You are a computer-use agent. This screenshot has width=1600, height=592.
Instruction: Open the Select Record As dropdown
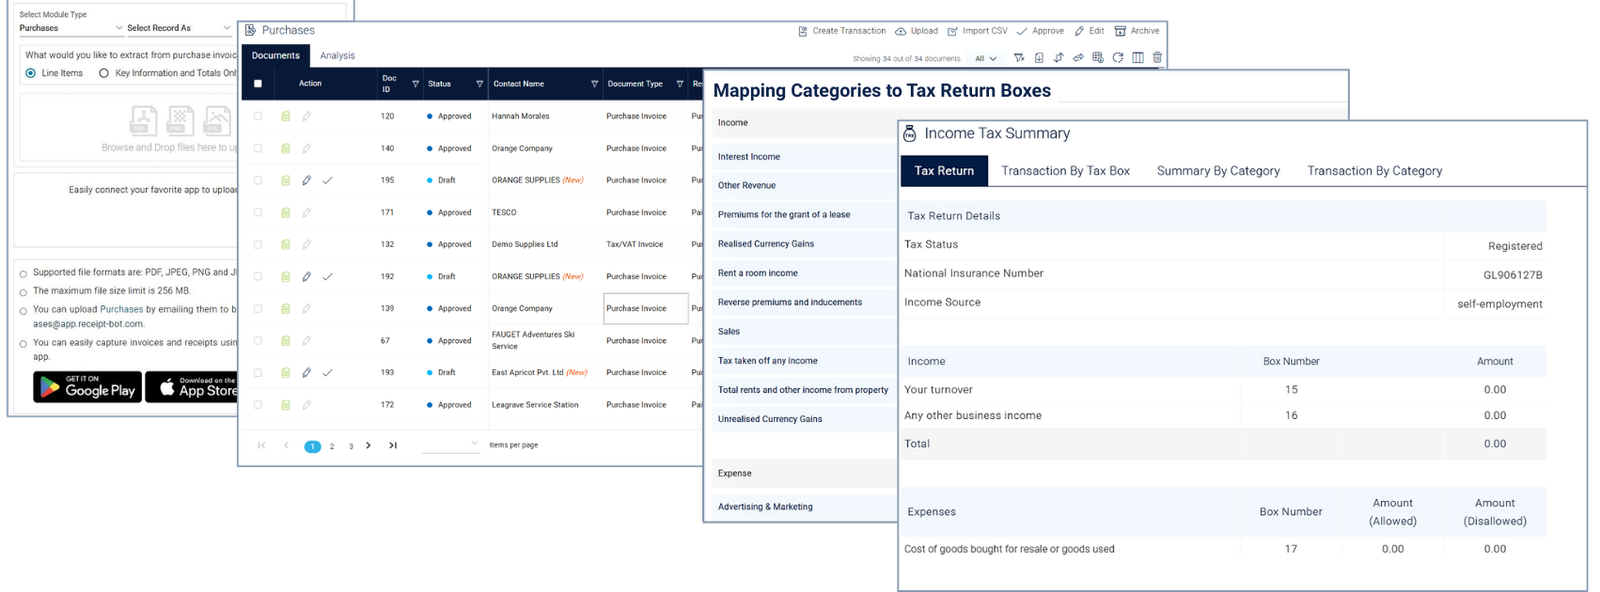pos(179,28)
